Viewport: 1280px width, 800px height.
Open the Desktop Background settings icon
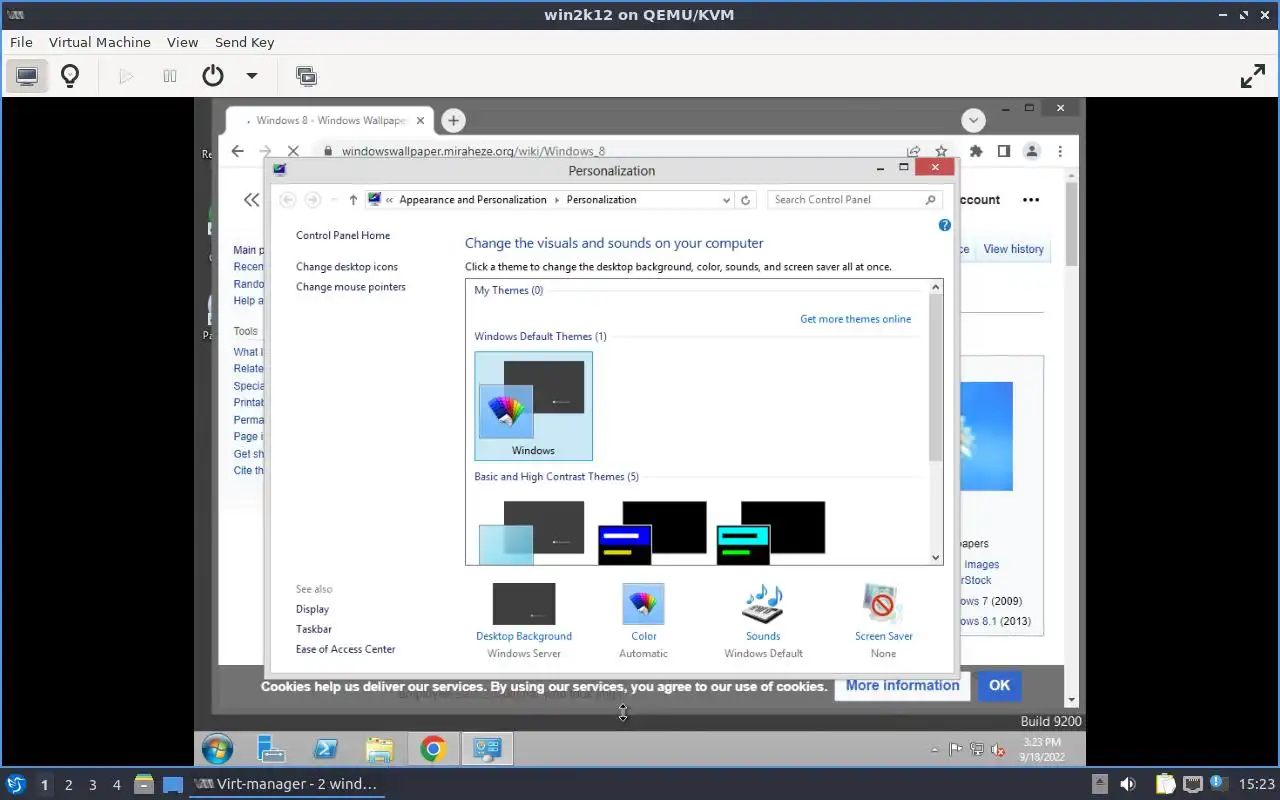pos(523,604)
